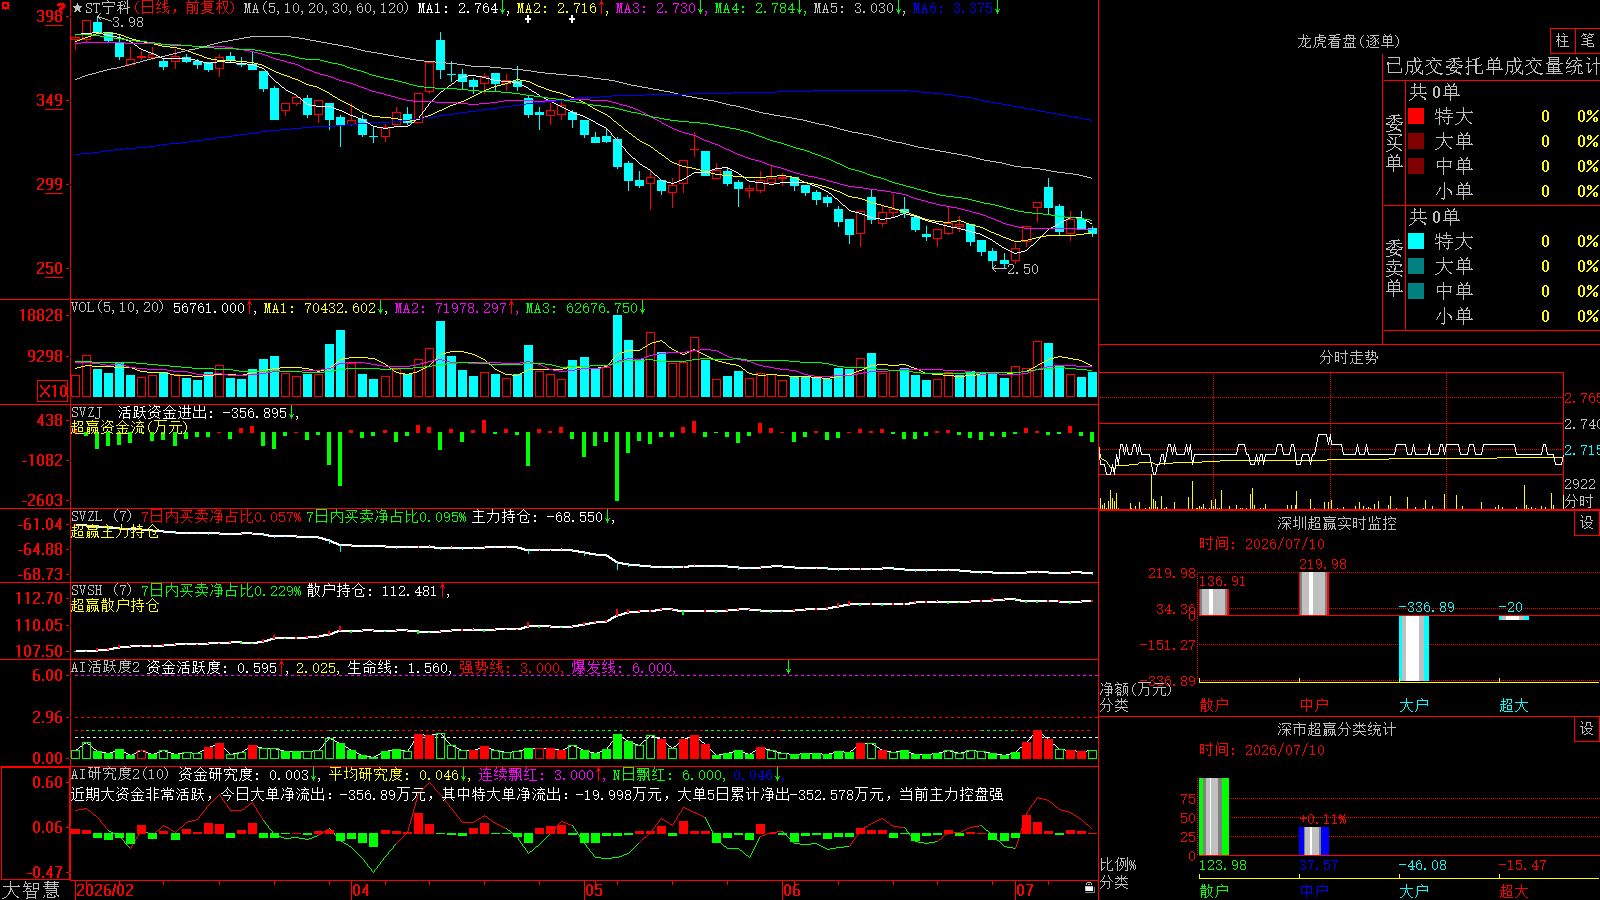
Task: Click the SVZJ 活跃资金进出 indicator label
Action: (x=141, y=412)
